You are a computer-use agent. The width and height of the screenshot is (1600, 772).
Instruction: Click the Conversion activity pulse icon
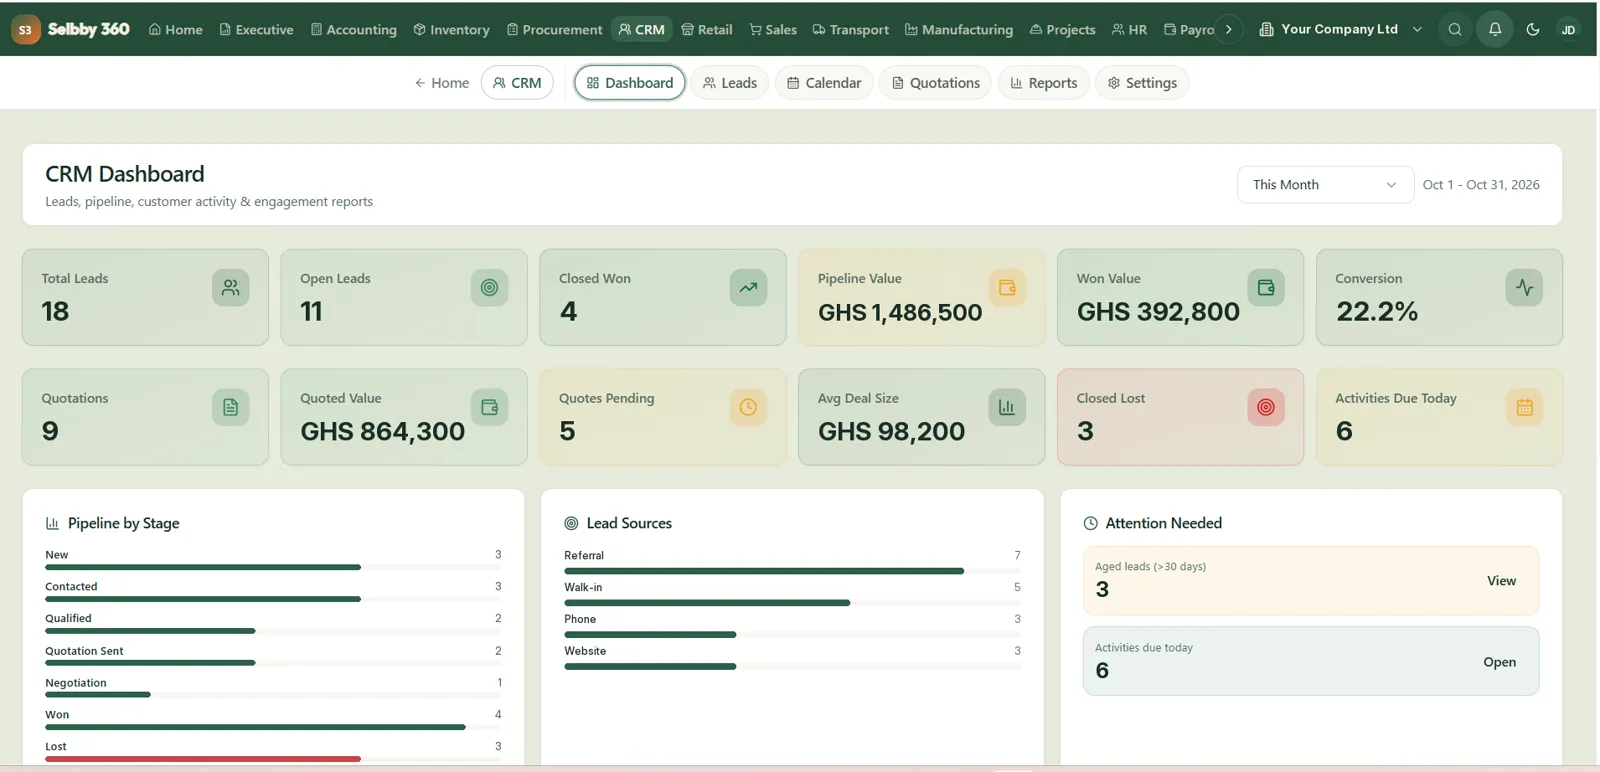[x=1524, y=288]
